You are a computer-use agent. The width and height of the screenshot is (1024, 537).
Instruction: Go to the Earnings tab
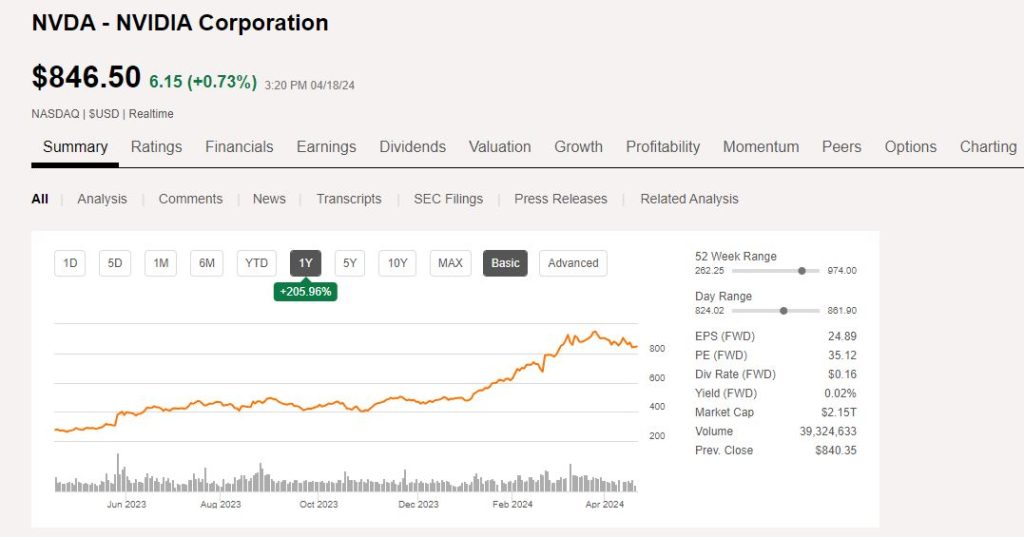(326, 147)
